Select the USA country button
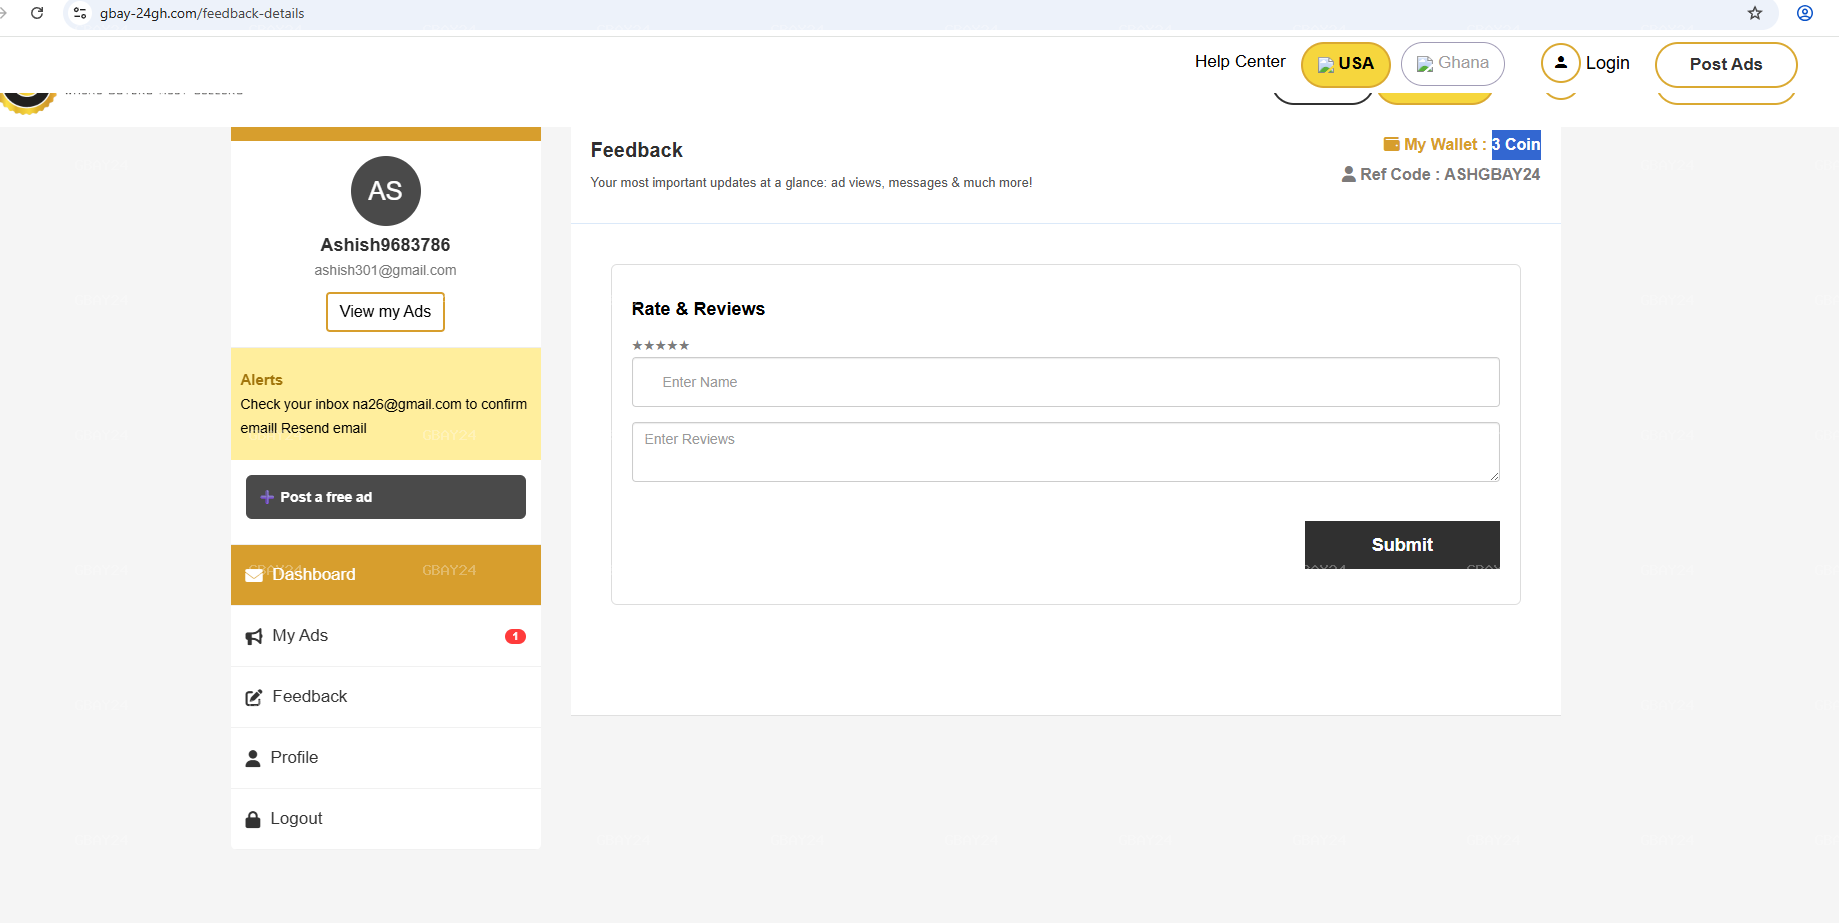Viewport: 1839px width, 923px height. (x=1345, y=64)
